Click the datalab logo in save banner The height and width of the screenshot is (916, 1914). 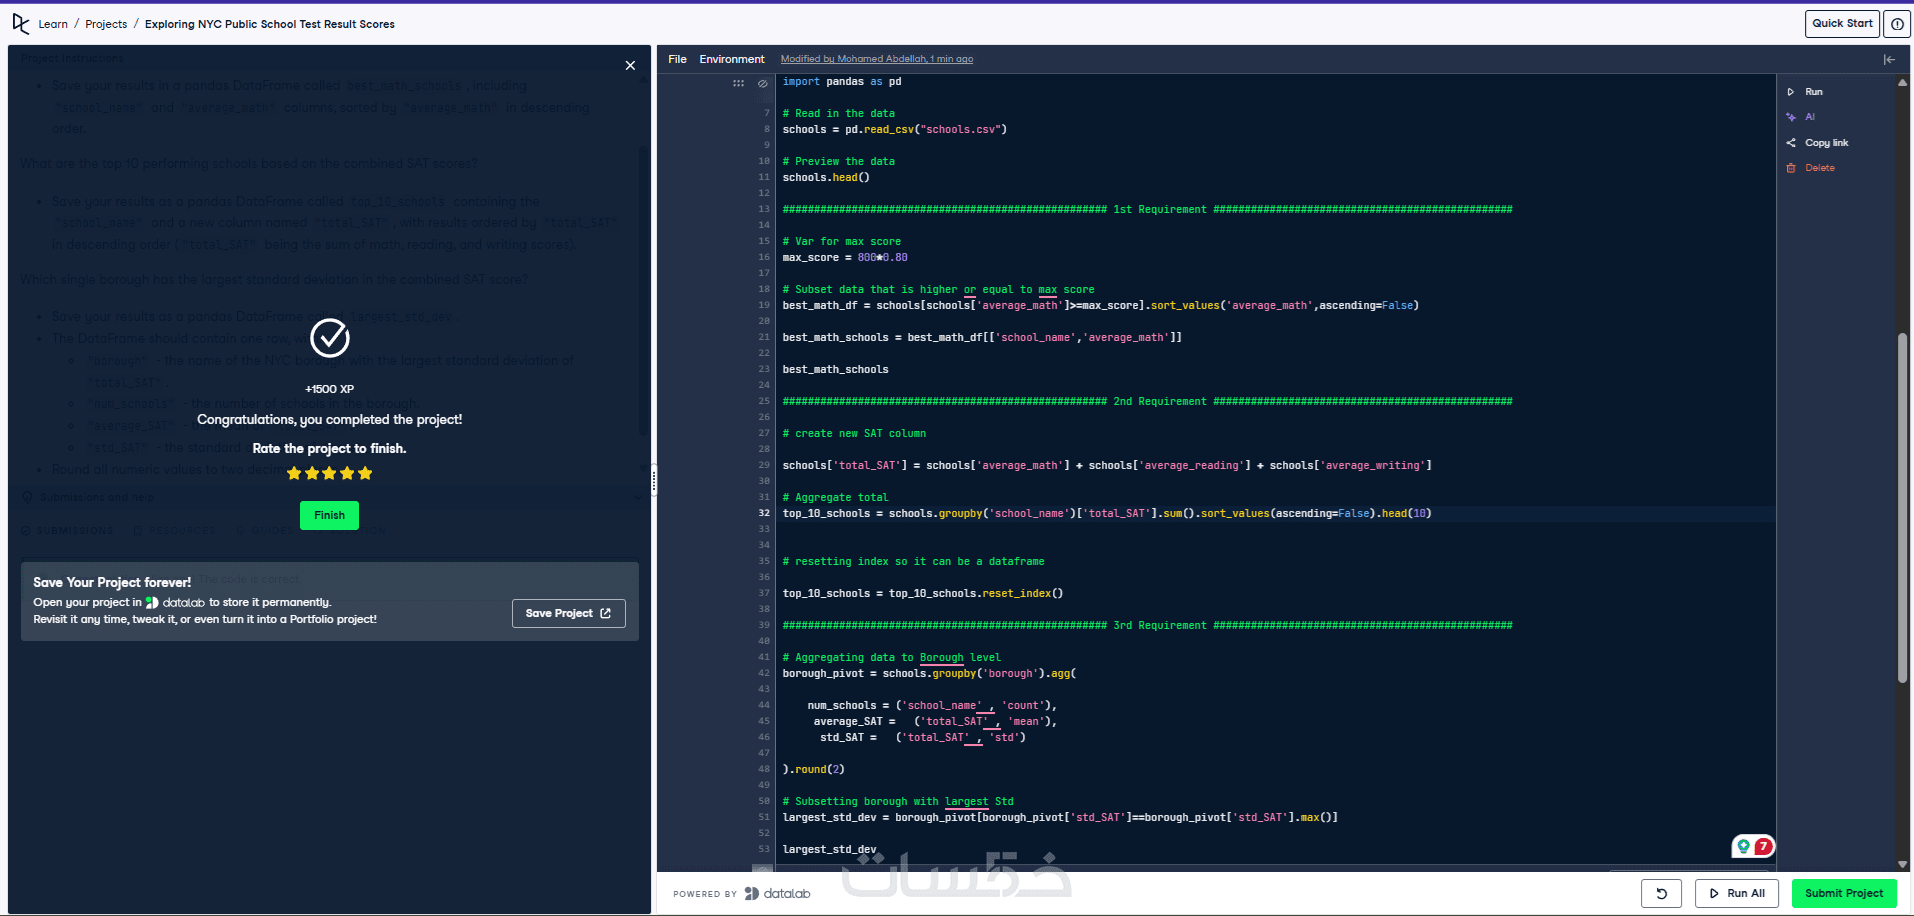(175, 602)
